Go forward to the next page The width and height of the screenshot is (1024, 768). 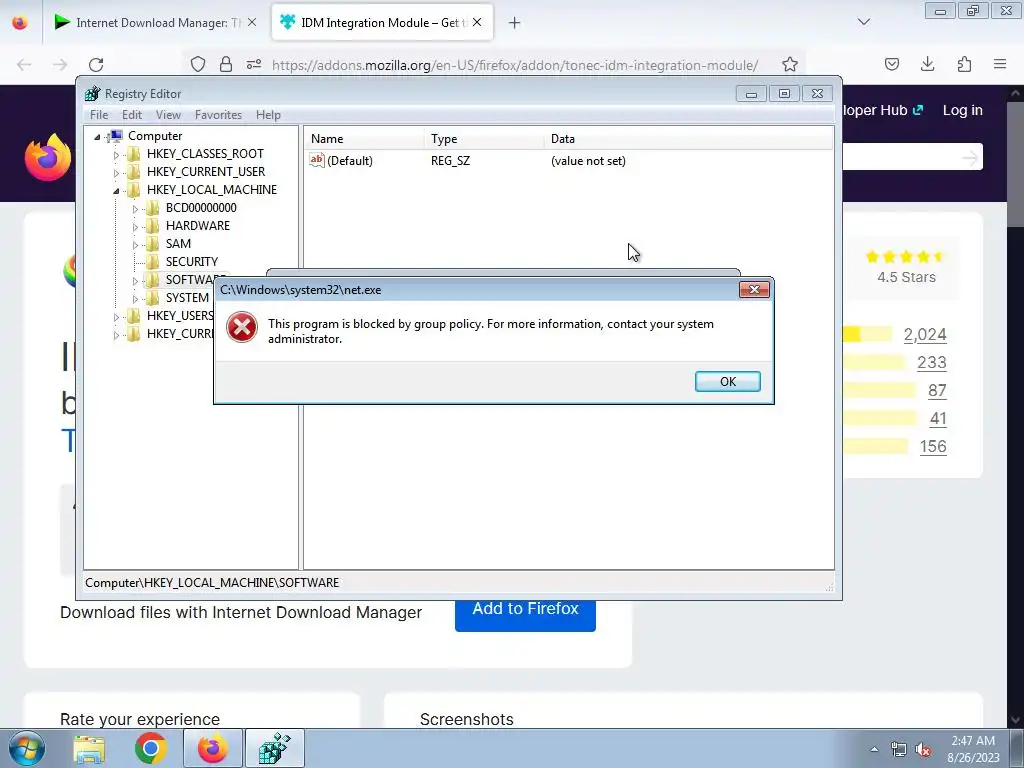[60, 65]
